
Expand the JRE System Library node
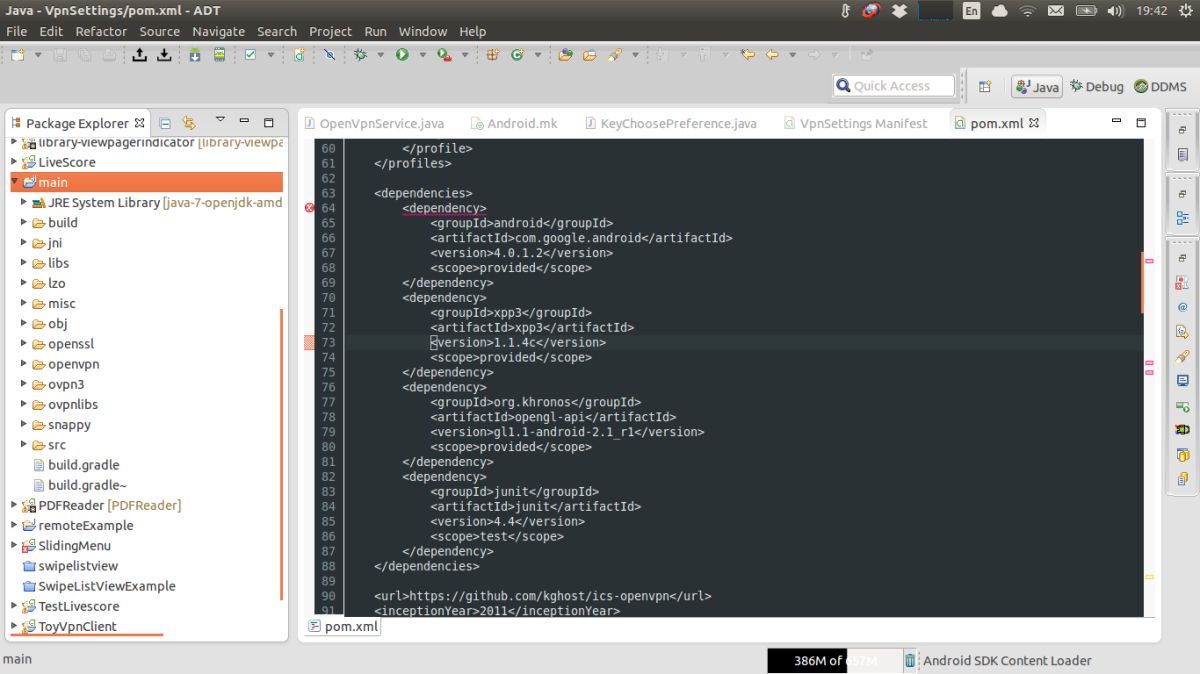point(24,202)
